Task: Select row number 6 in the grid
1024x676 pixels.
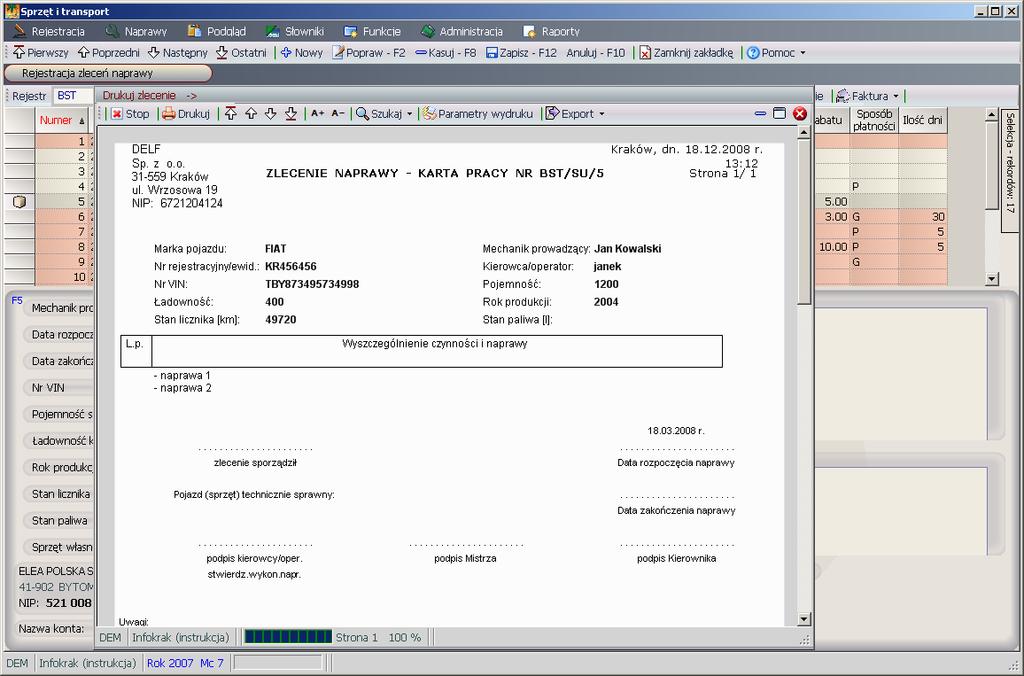Action: pos(62,217)
